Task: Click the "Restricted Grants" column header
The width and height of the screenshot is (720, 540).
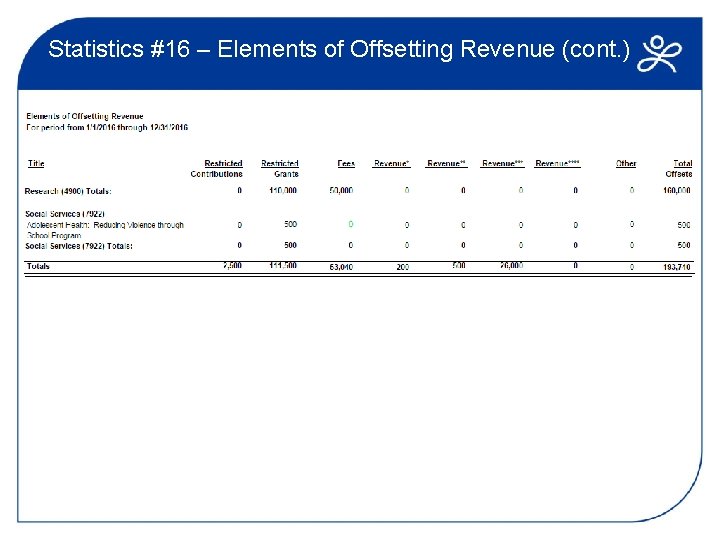Action: point(280,169)
